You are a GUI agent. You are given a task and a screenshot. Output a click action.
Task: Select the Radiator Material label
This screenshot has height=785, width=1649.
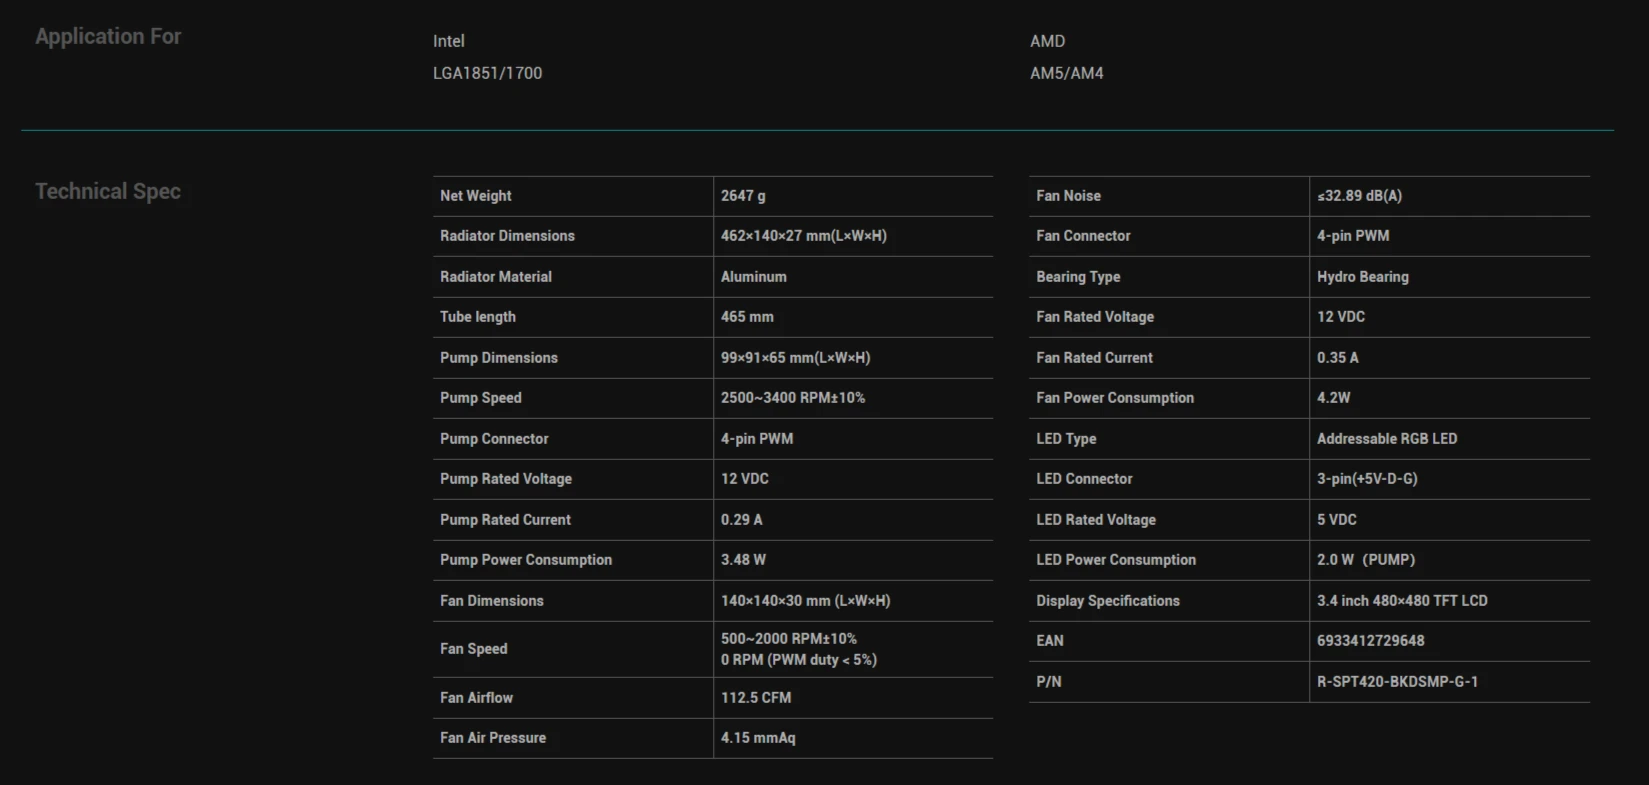click(x=496, y=277)
